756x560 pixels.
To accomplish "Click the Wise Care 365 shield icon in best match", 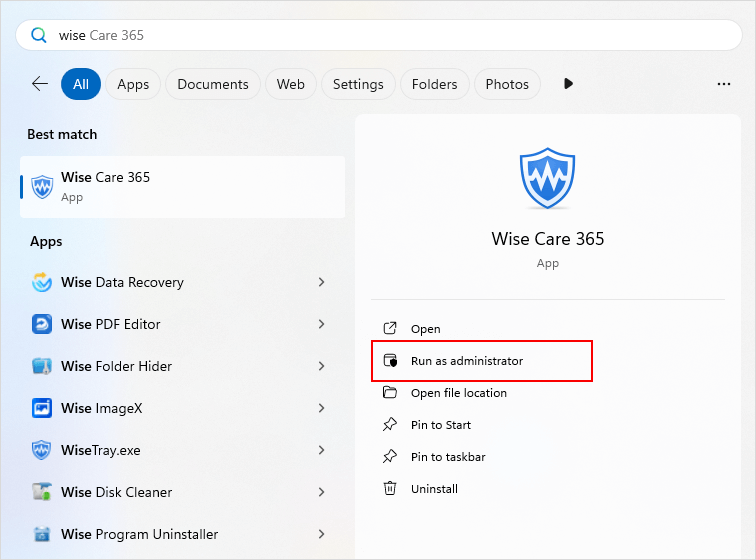I will [42, 187].
